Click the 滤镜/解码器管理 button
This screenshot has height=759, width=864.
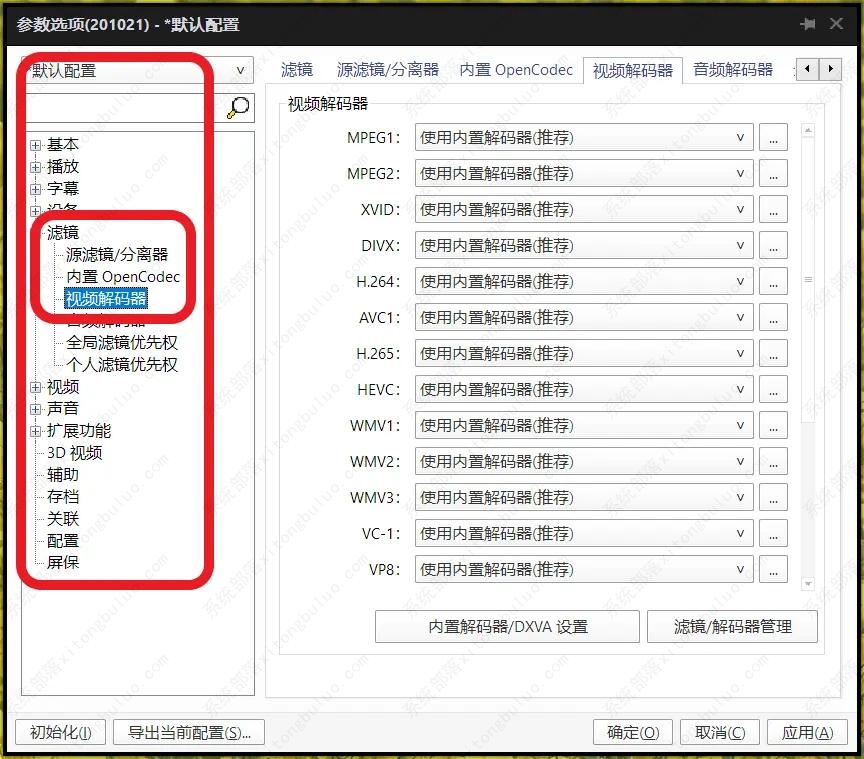pyautogui.click(x=732, y=627)
